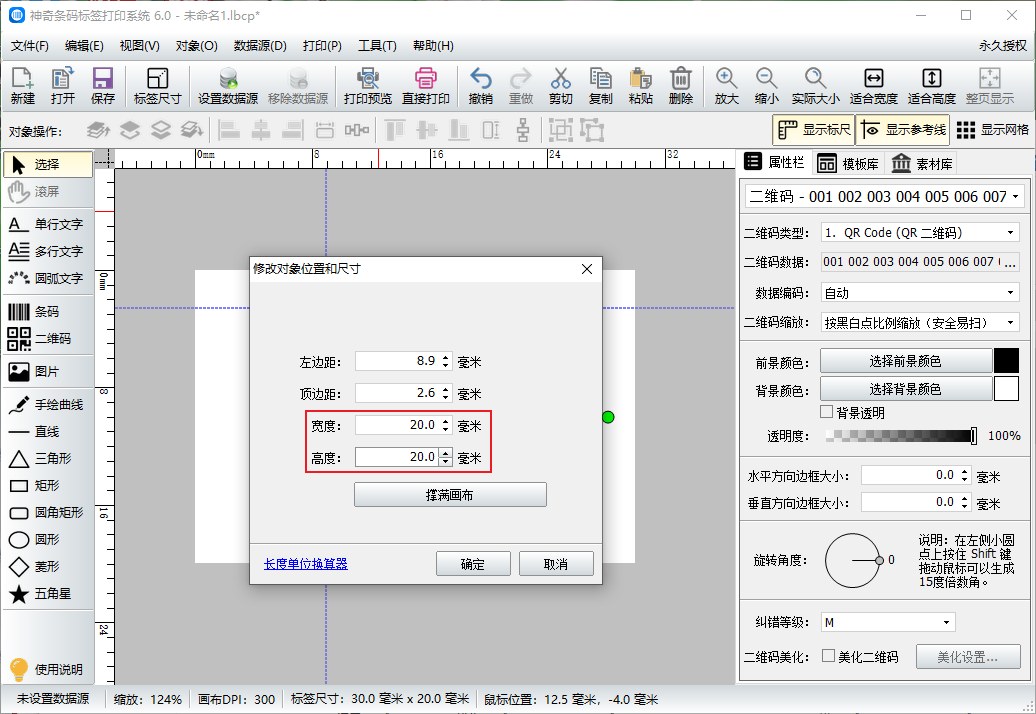The width and height of the screenshot is (1036, 714).
Task: Click 取消 in the dialog
Action: [556, 564]
